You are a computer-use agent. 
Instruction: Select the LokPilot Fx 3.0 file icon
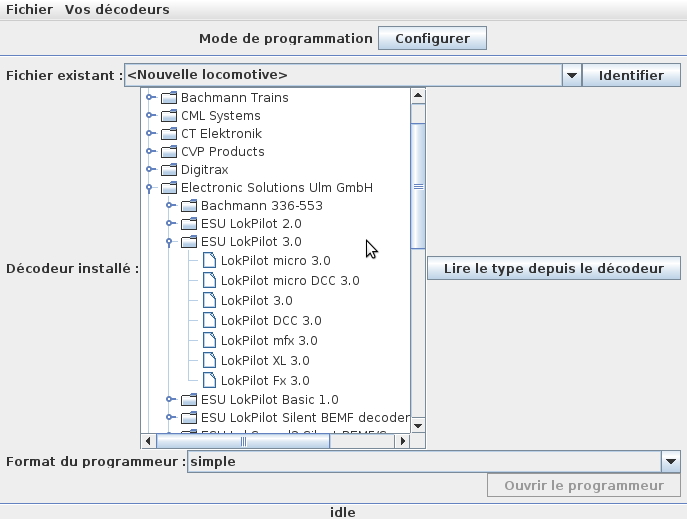[x=209, y=381]
